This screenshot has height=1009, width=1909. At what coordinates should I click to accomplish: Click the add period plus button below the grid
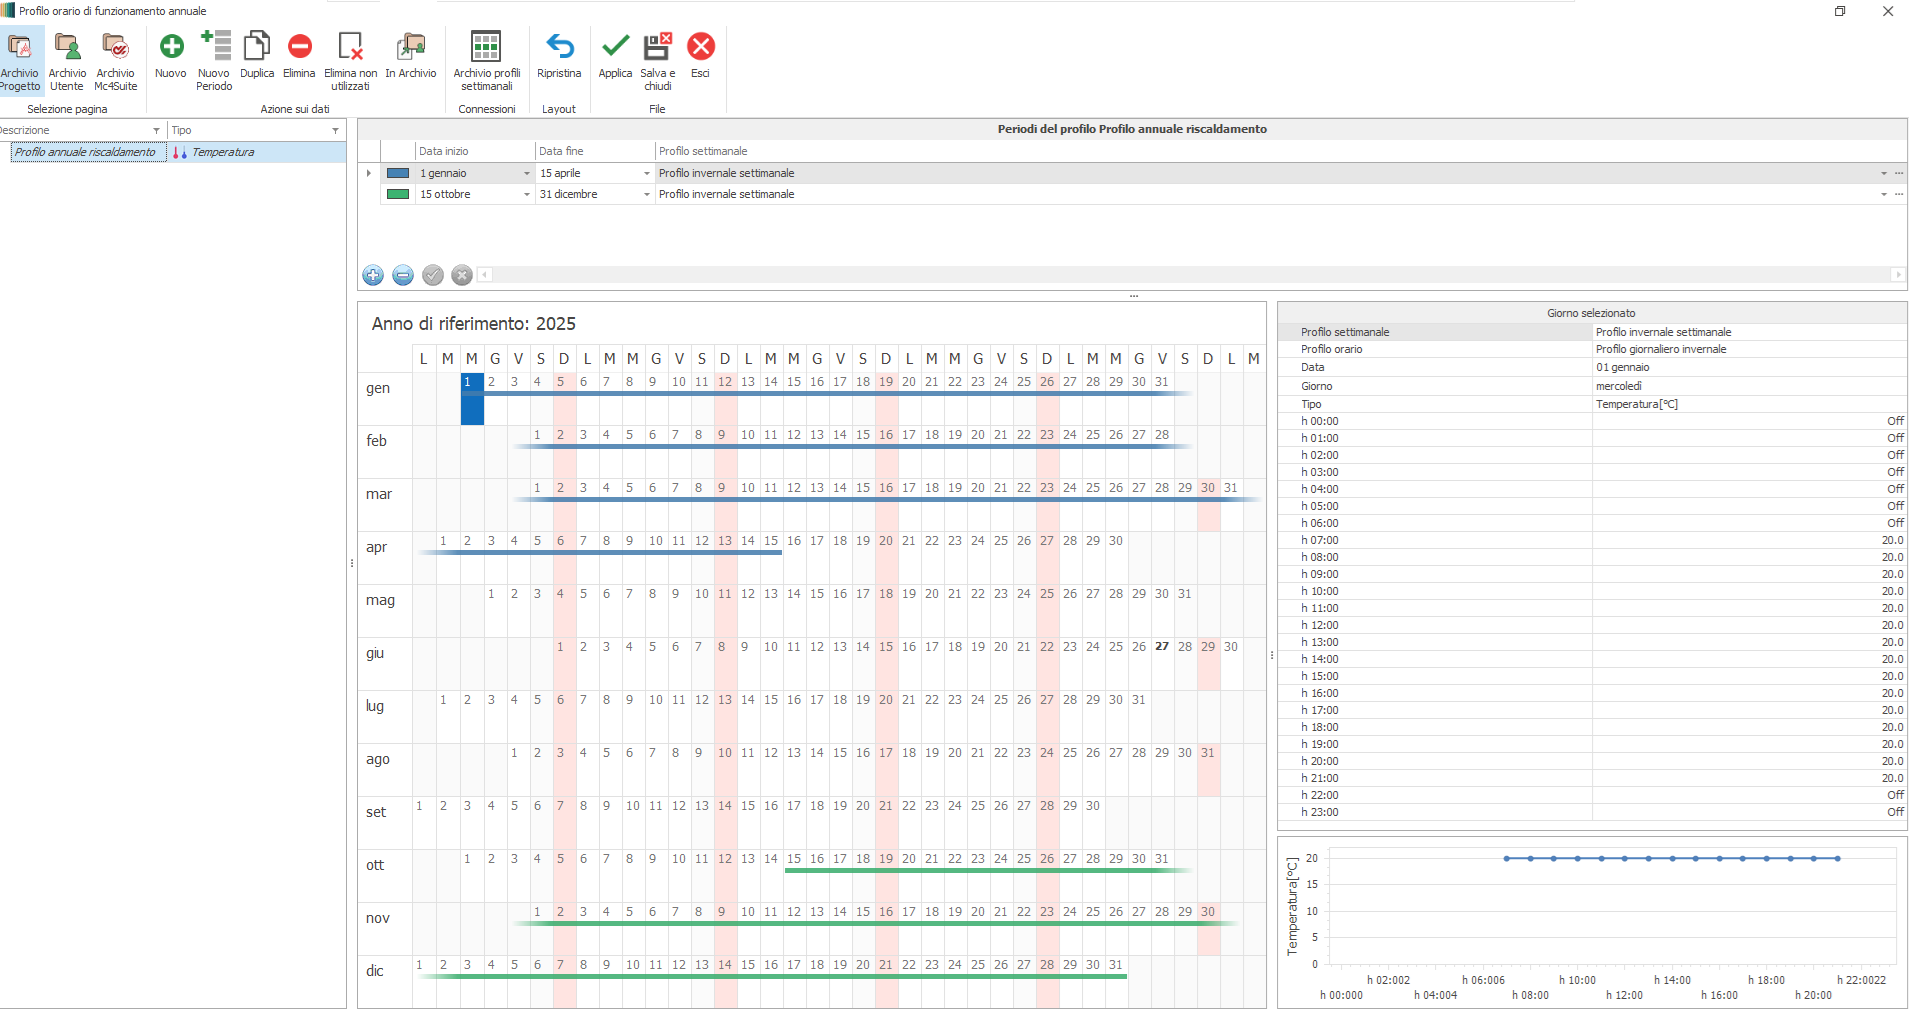click(x=373, y=275)
